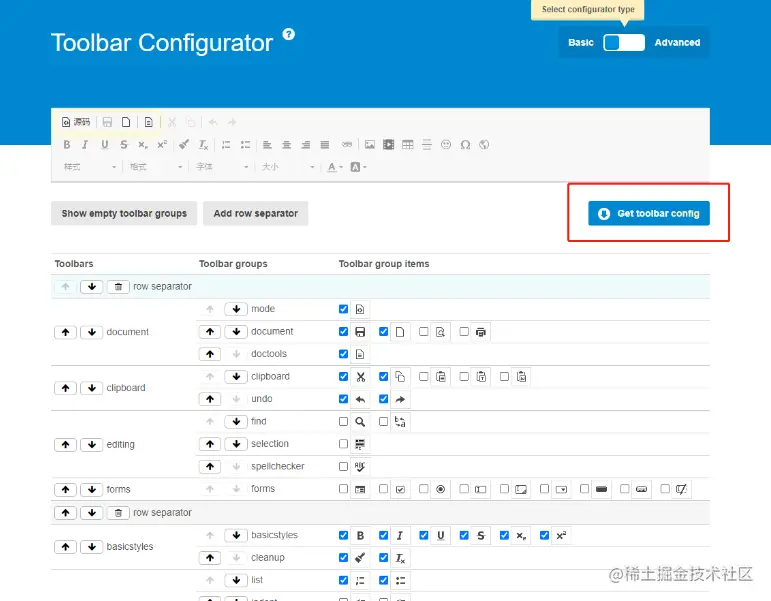Check the spellchecker item checkbox
Viewport: 771px width, 601px height.
(x=343, y=466)
